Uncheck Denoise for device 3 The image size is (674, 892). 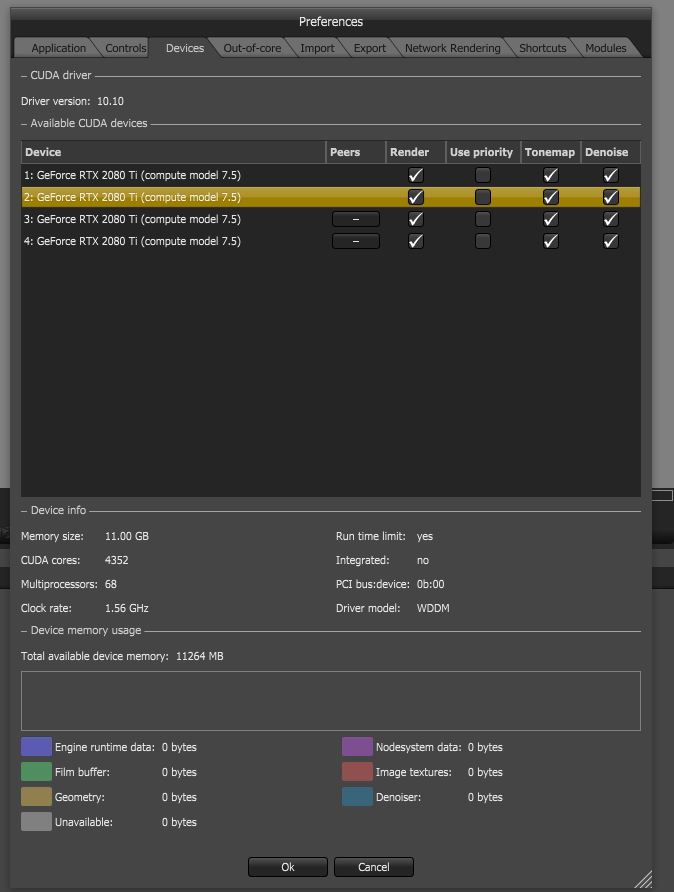pos(610,219)
